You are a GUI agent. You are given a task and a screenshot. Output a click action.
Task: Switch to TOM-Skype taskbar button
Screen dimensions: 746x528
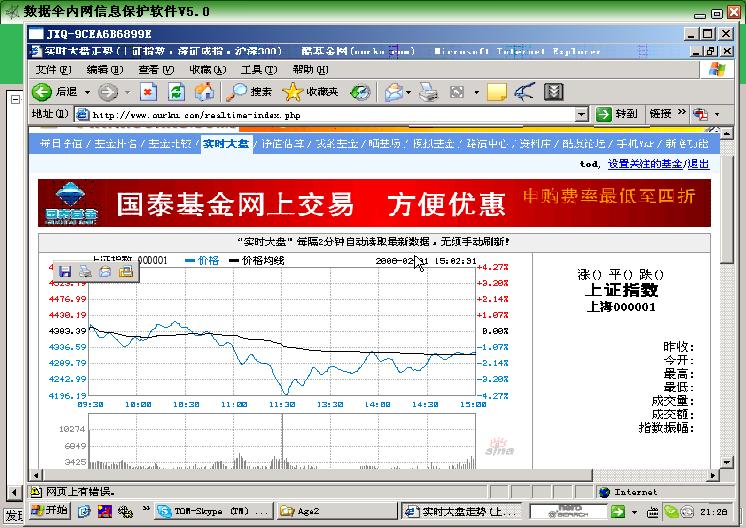[215, 511]
